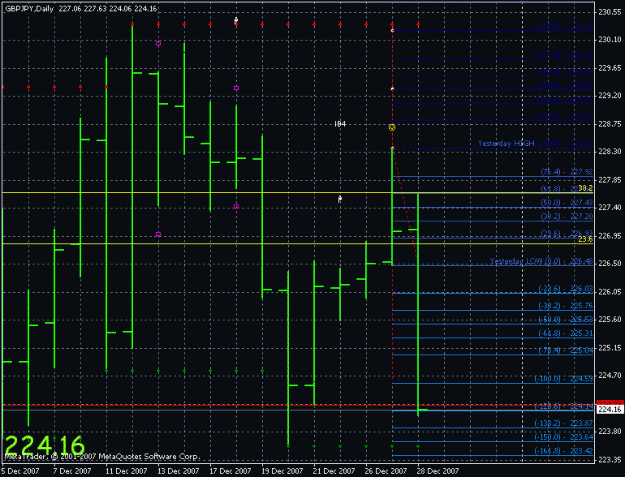The image size is (625, 477).
Task: Click the 19 Dec 2007 date label
Action: [282, 471]
